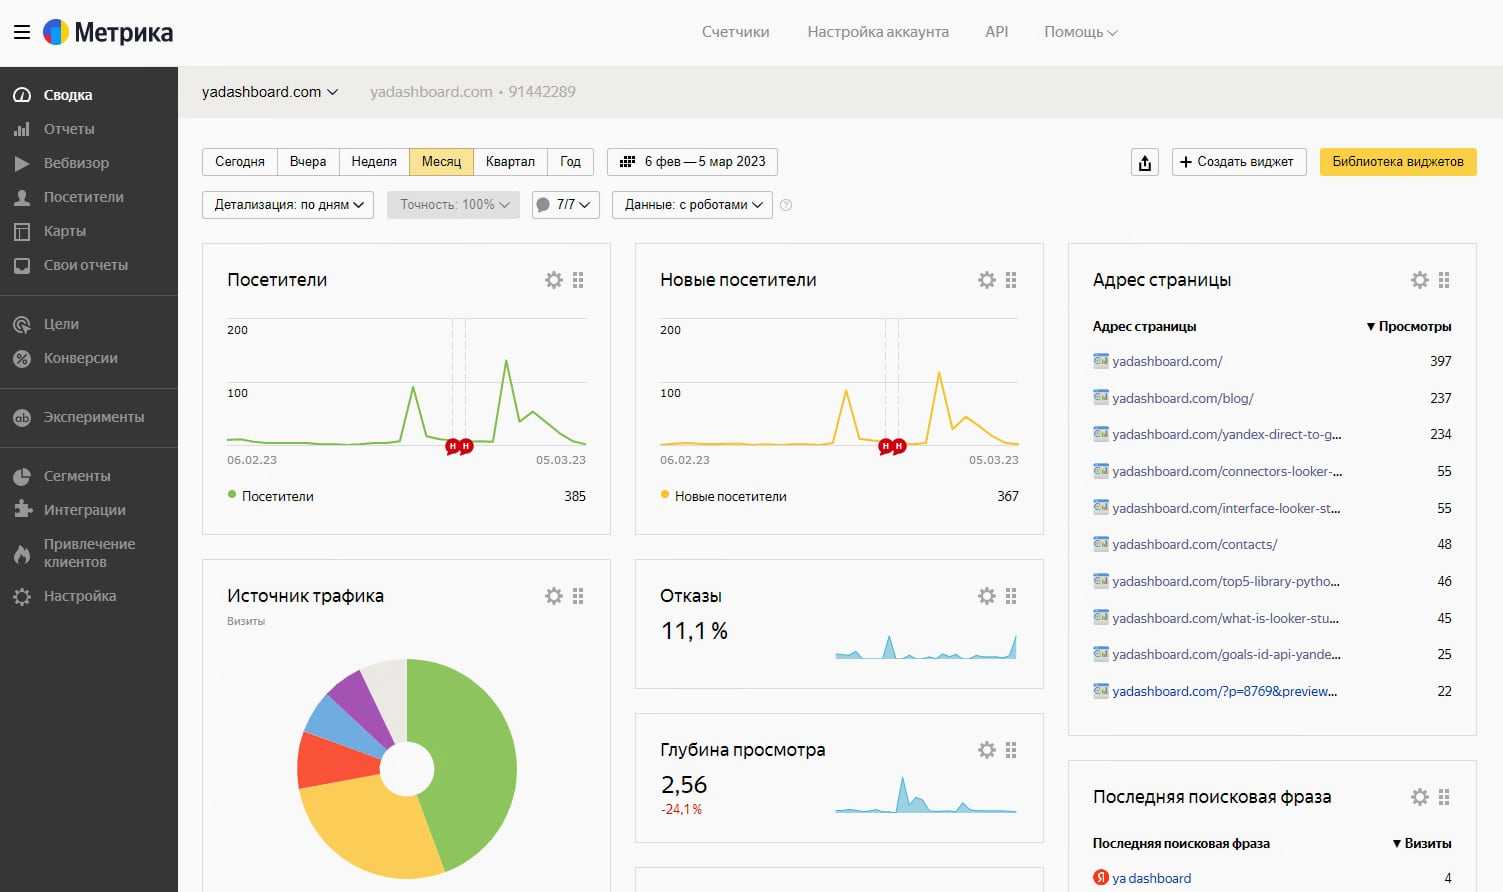Click the Библиотека виджетов button
1503x892 pixels.
pyautogui.click(x=1397, y=162)
